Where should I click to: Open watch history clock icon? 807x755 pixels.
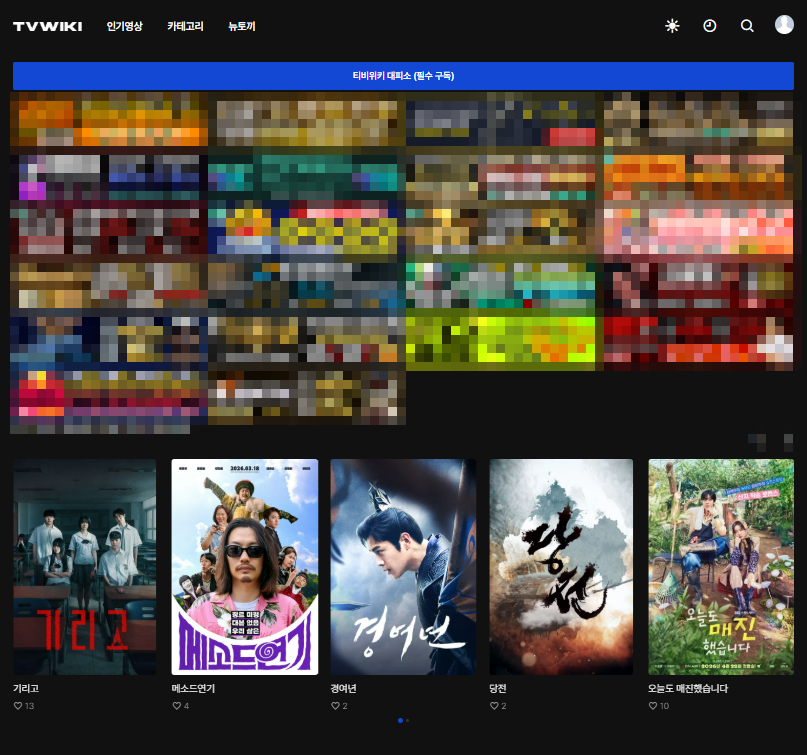coord(710,26)
